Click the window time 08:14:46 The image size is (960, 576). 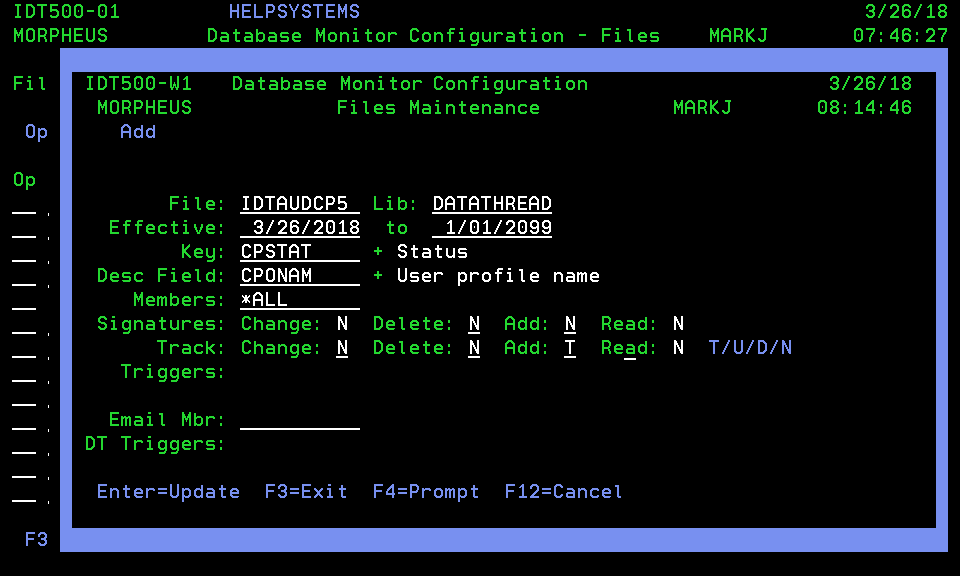click(864, 108)
